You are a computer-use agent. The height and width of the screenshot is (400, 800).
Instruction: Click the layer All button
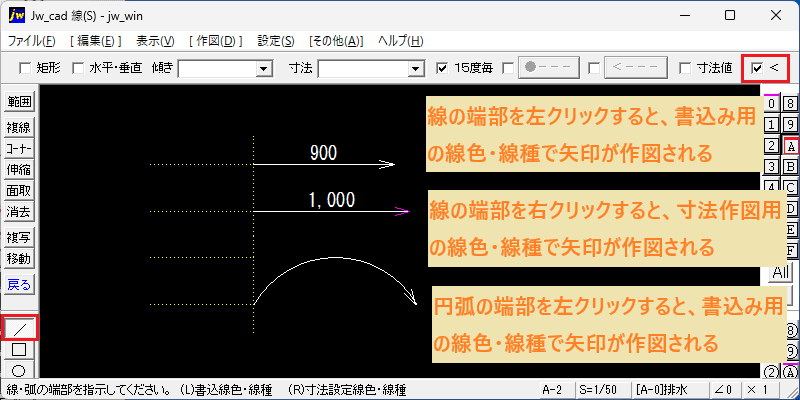tap(781, 272)
